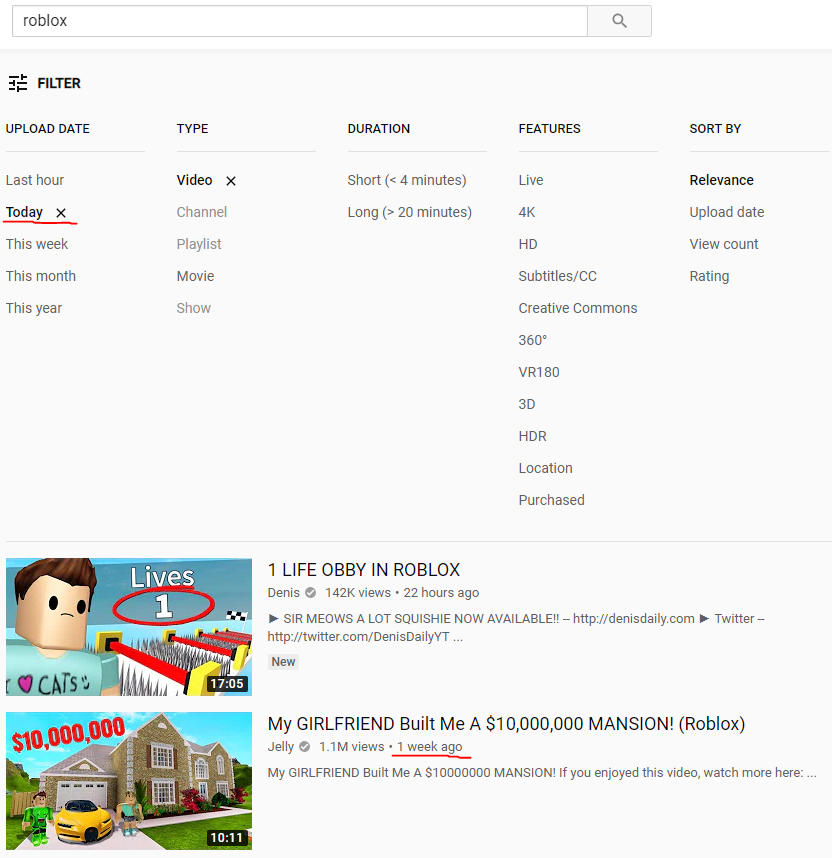Screen dimensions: 832x858
Task: Choose the Show type filter
Action: click(x=194, y=308)
